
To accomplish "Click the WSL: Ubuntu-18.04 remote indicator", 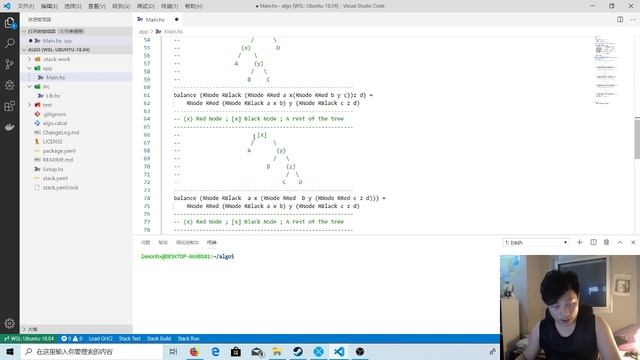I will tap(29, 338).
